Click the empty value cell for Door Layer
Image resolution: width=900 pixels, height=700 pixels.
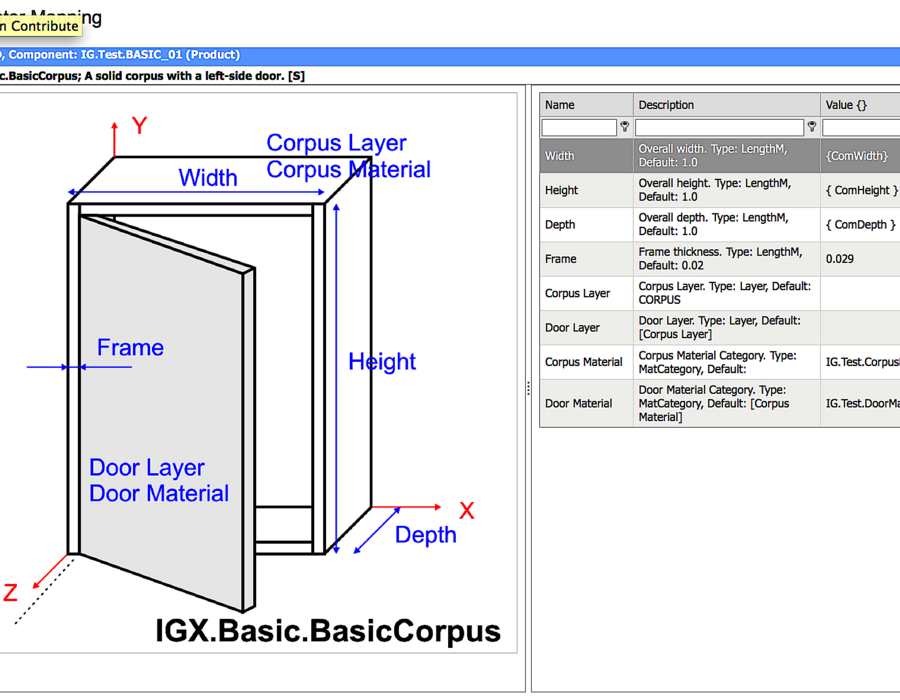pos(860,328)
